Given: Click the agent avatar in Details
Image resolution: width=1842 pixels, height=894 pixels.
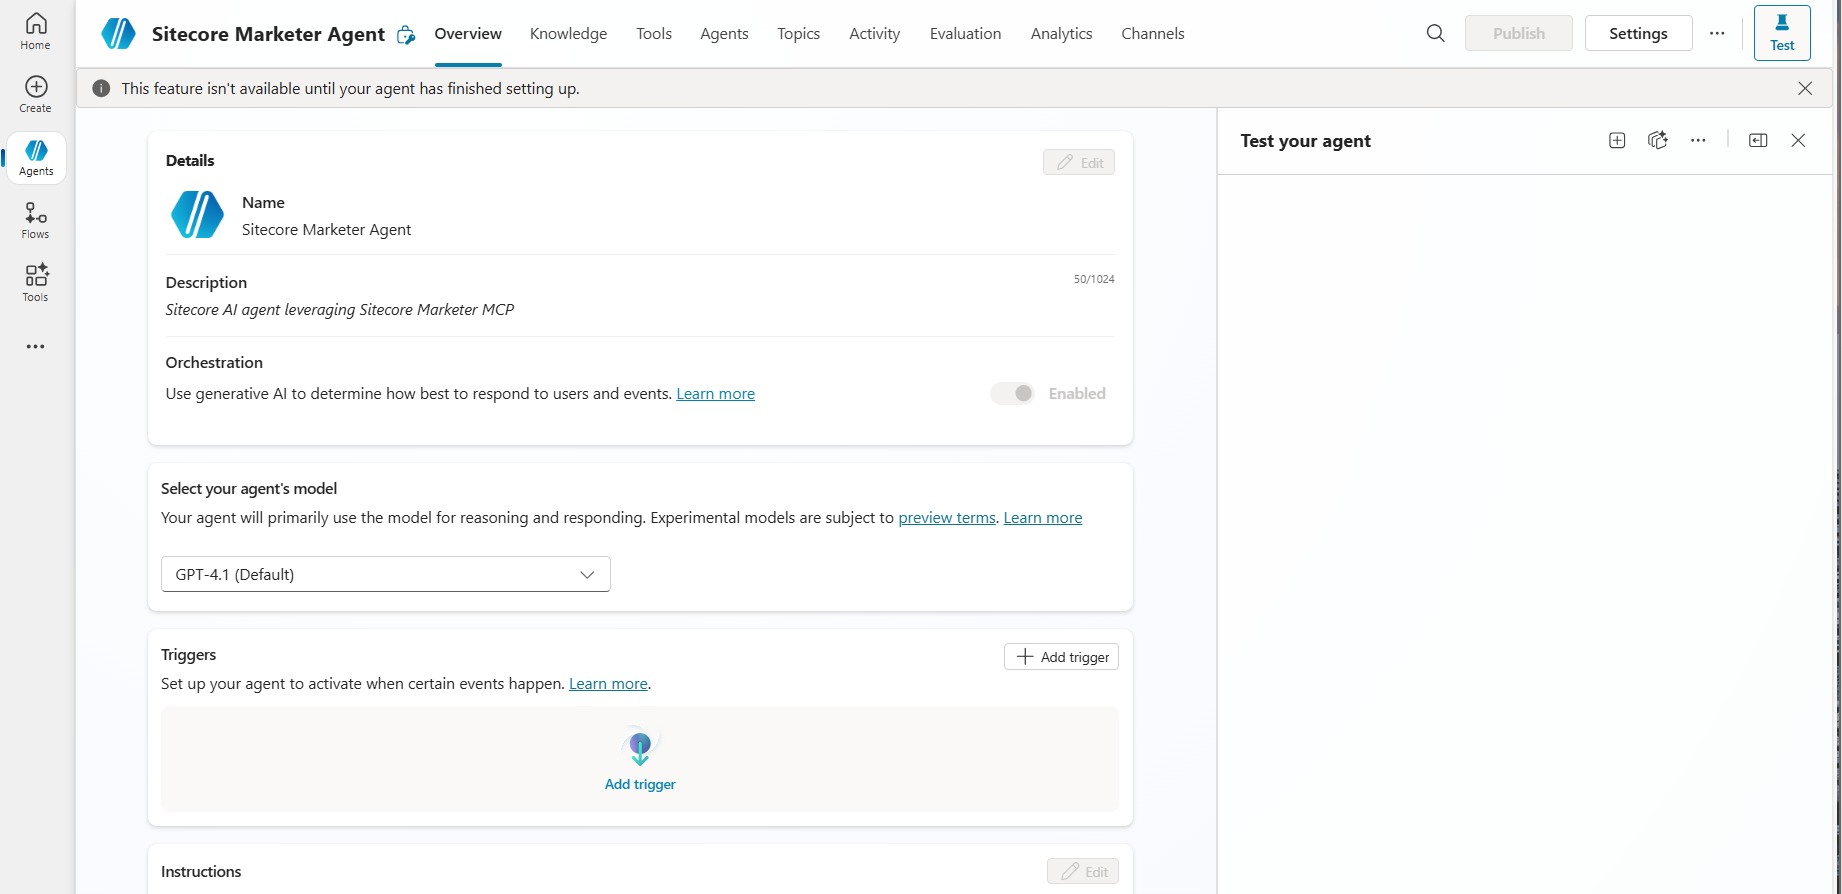Looking at the screenshot, I should (x=198, y=215).
